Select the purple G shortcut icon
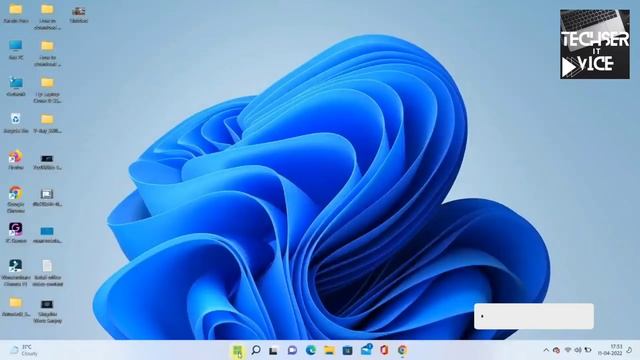 click(16, 233)
